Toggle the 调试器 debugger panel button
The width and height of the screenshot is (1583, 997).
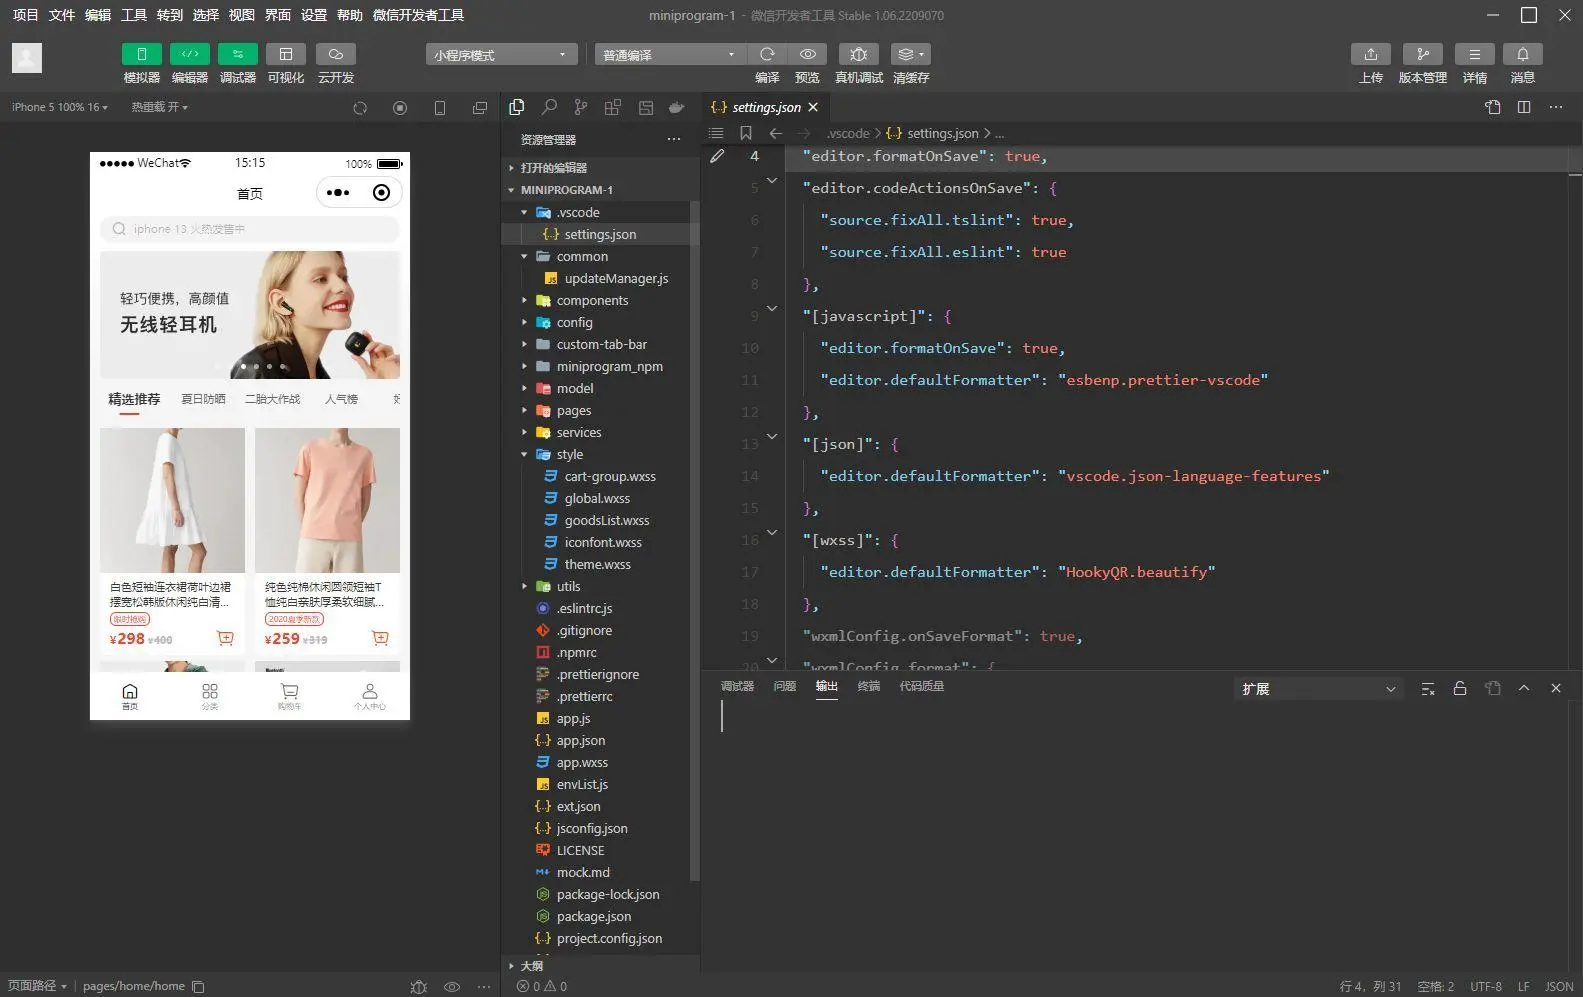tap(237, 54)
